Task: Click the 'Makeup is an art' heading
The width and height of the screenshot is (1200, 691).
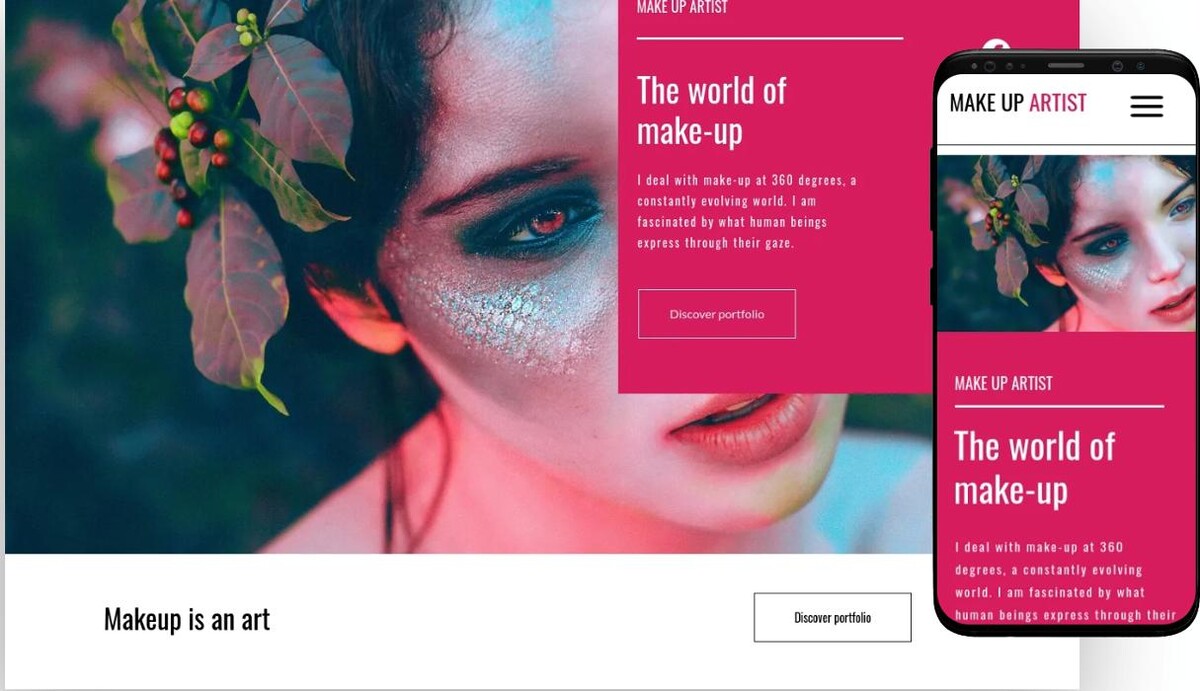Action: [187, 619]
